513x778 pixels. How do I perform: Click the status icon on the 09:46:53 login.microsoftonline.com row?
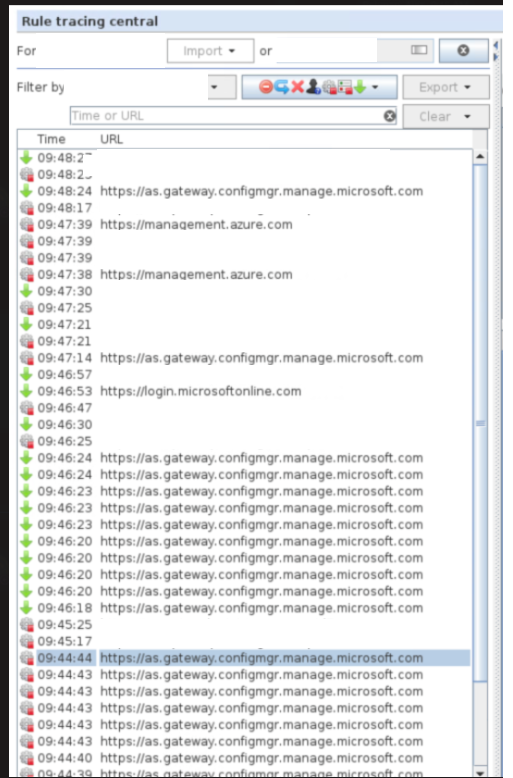[26, 391]
